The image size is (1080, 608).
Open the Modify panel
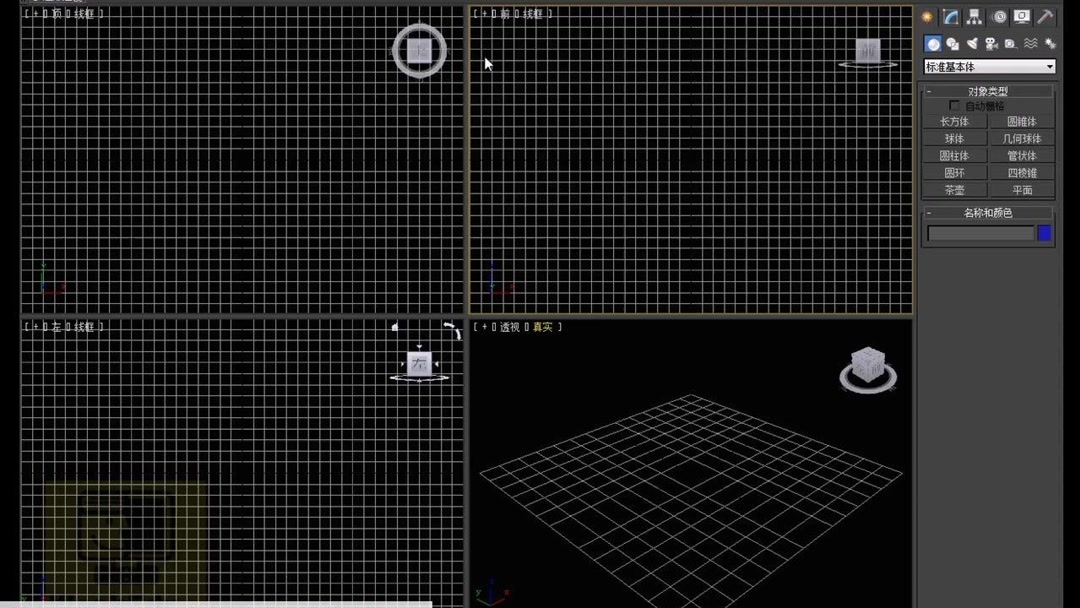[950, 16]
